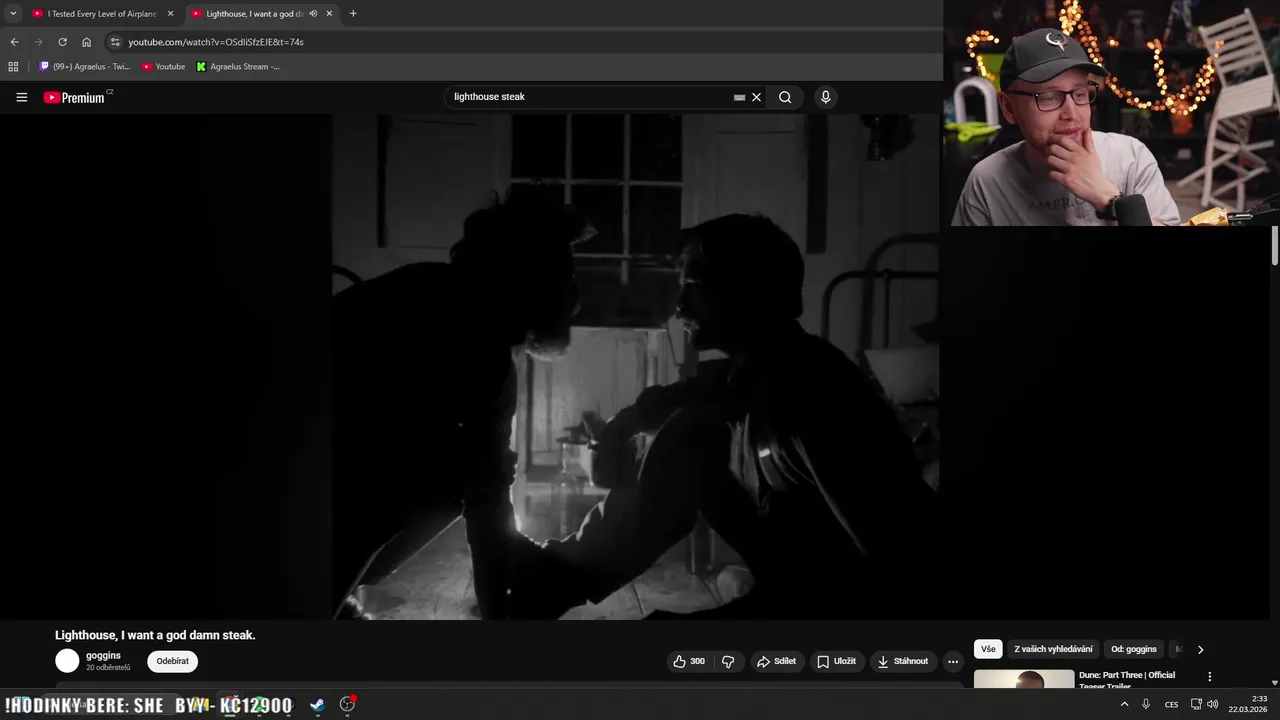
Task: Open Steam from the taskbar
Action: (x=317, y=704)
